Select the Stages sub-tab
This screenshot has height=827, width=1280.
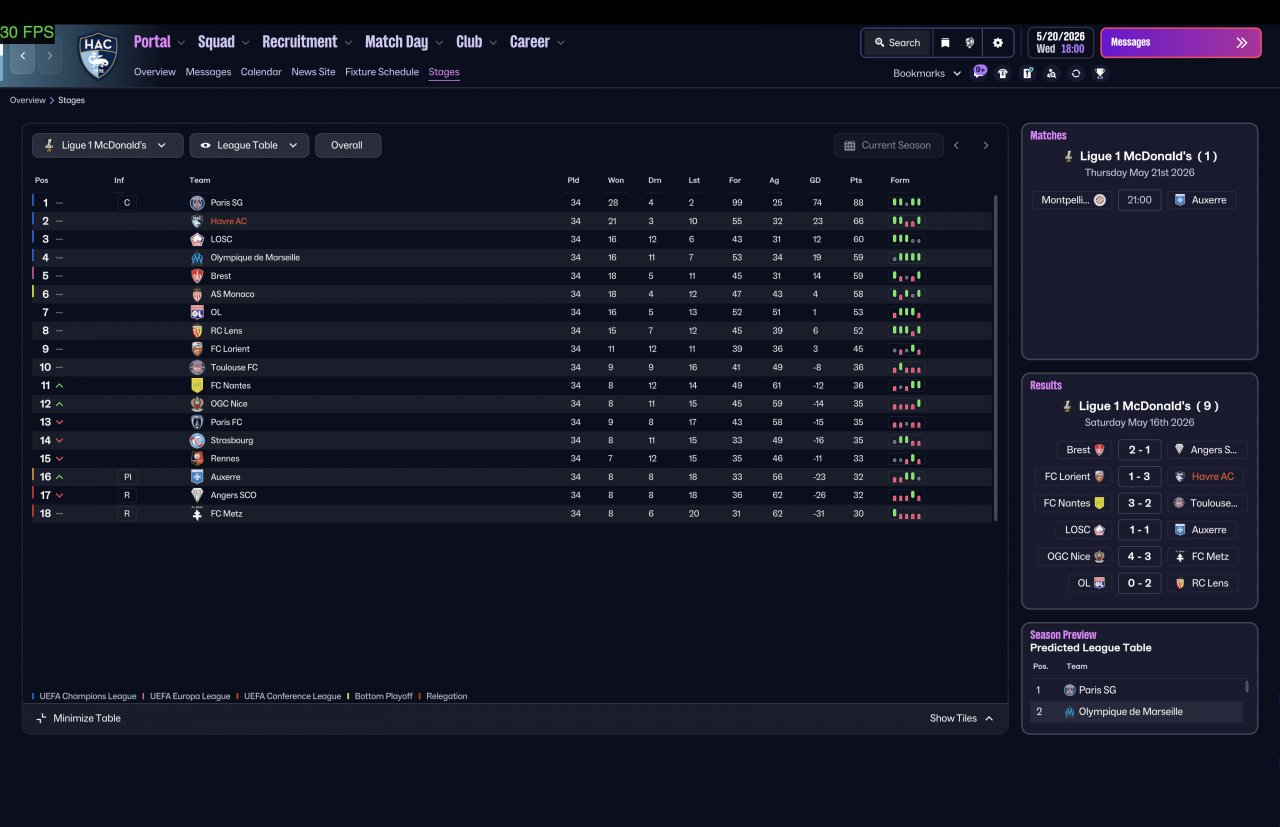point(444,72)
